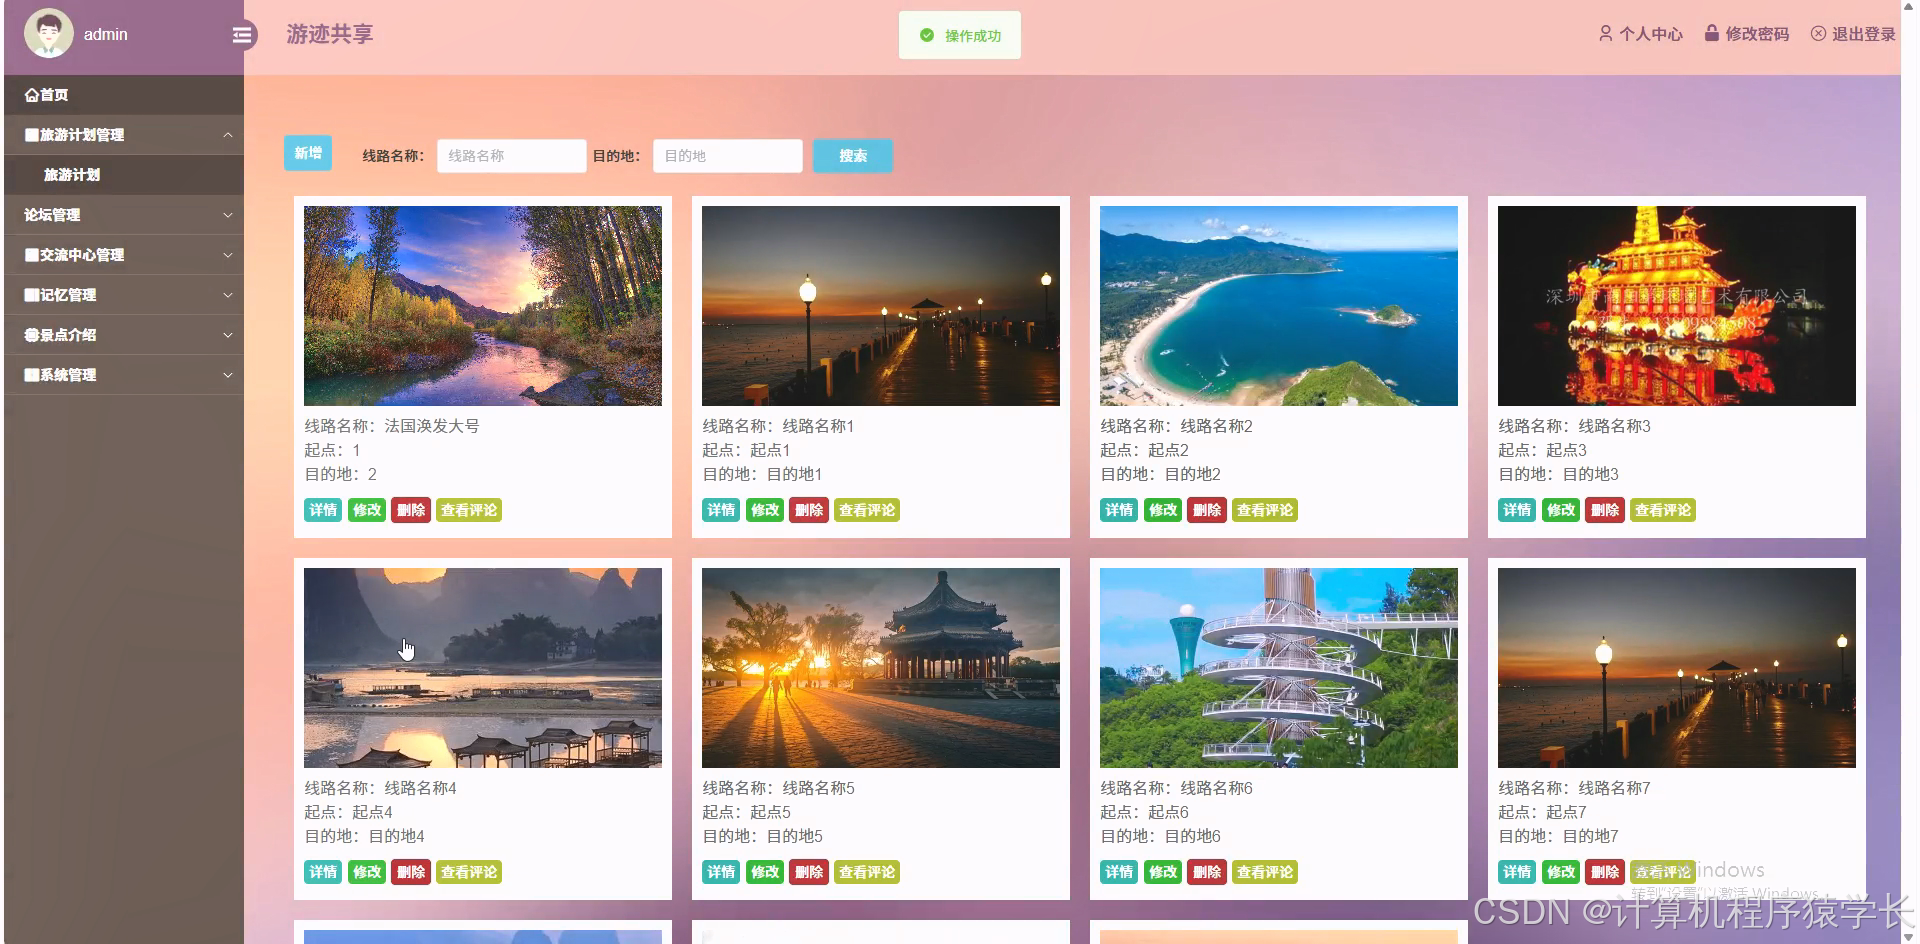Click 查看评论 for 线路名称4
1920x944 pixels.
469,872
